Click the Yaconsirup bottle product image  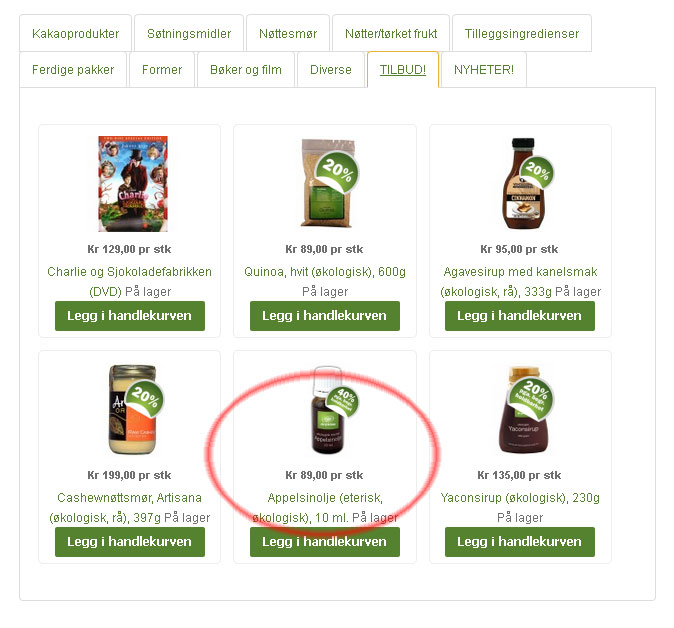525,410
